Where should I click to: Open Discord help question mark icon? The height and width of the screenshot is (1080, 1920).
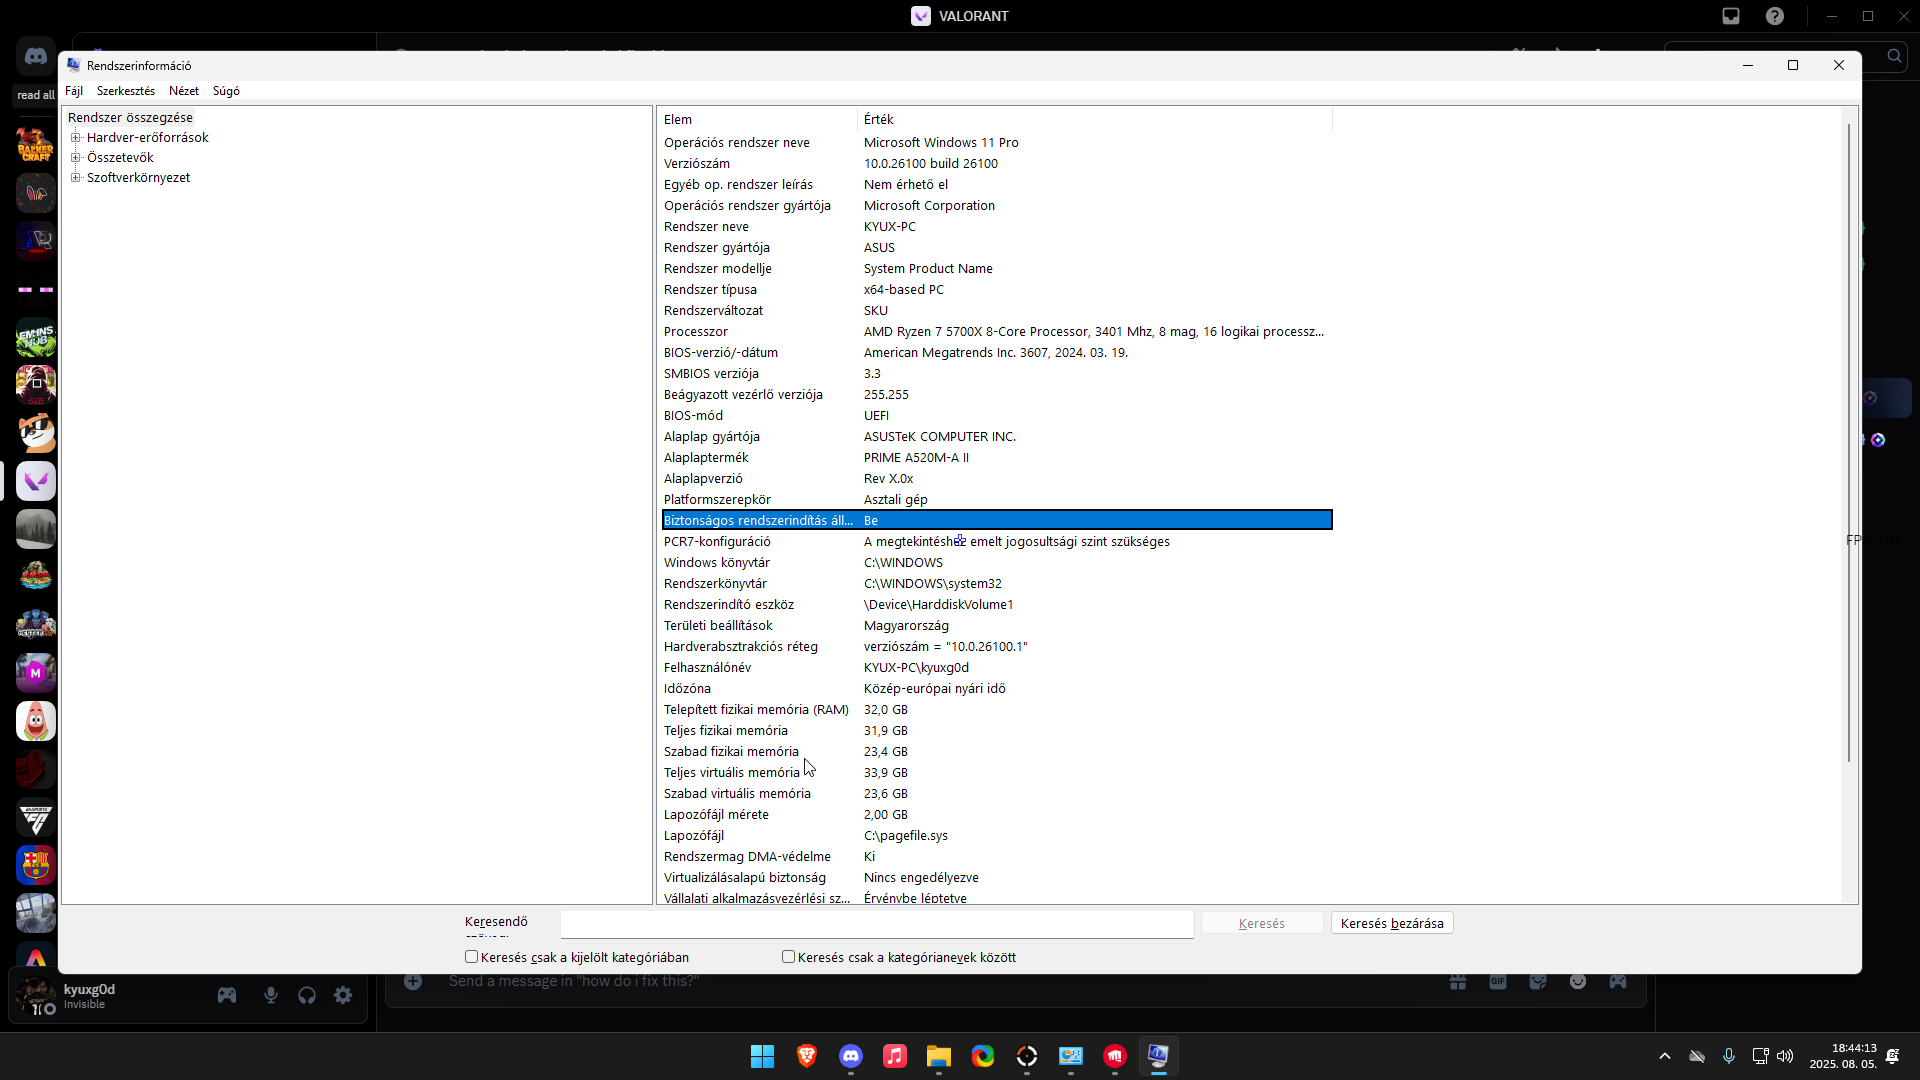[x=1775, y=16]
